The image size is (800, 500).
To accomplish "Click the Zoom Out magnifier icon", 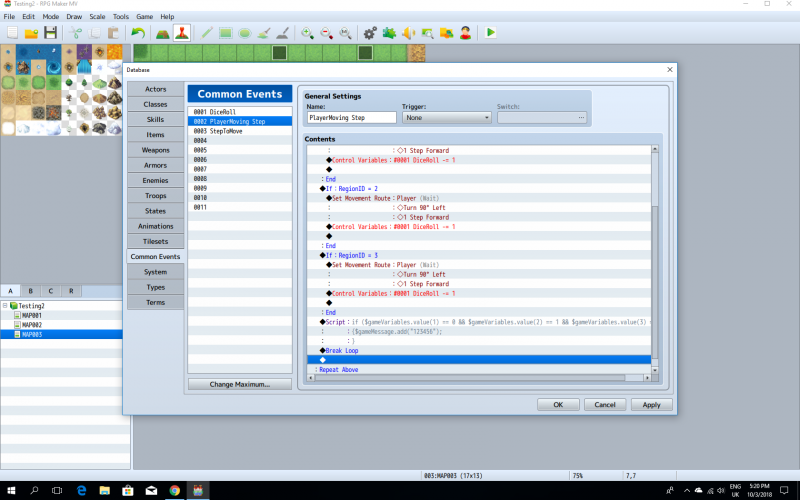I will point(326,33).
